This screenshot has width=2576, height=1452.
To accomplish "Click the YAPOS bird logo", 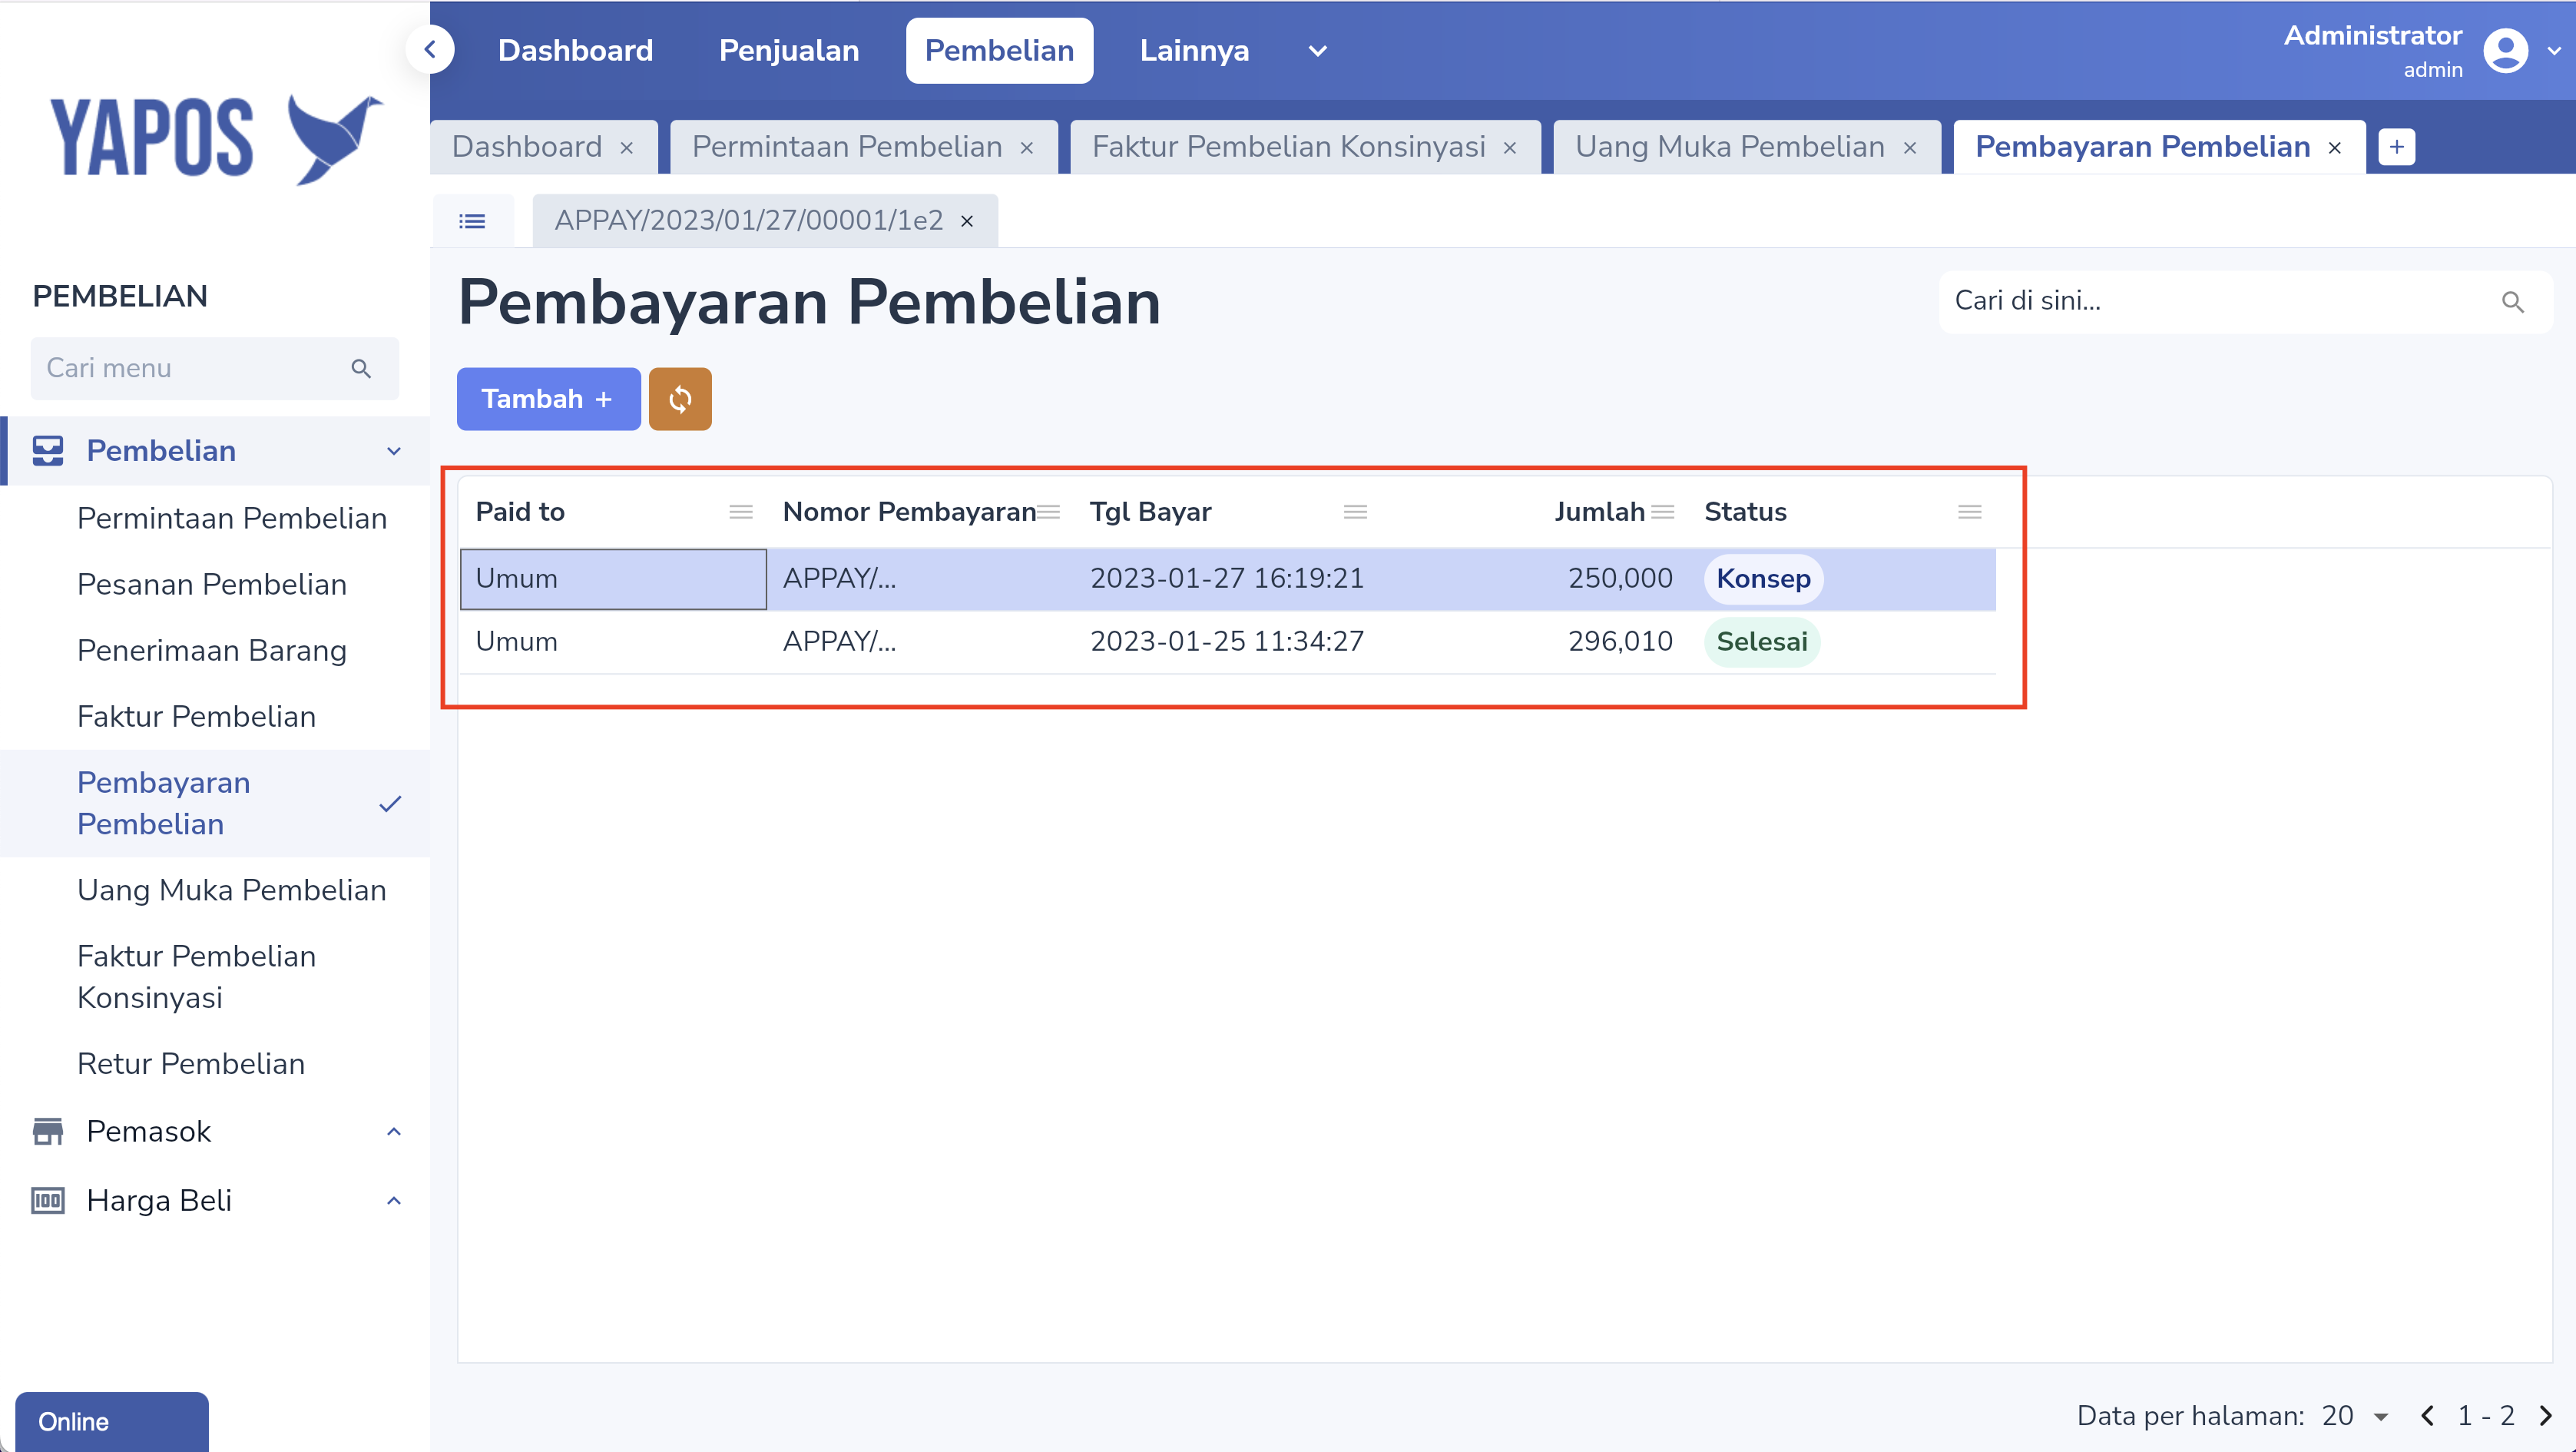I will (334, 138).
